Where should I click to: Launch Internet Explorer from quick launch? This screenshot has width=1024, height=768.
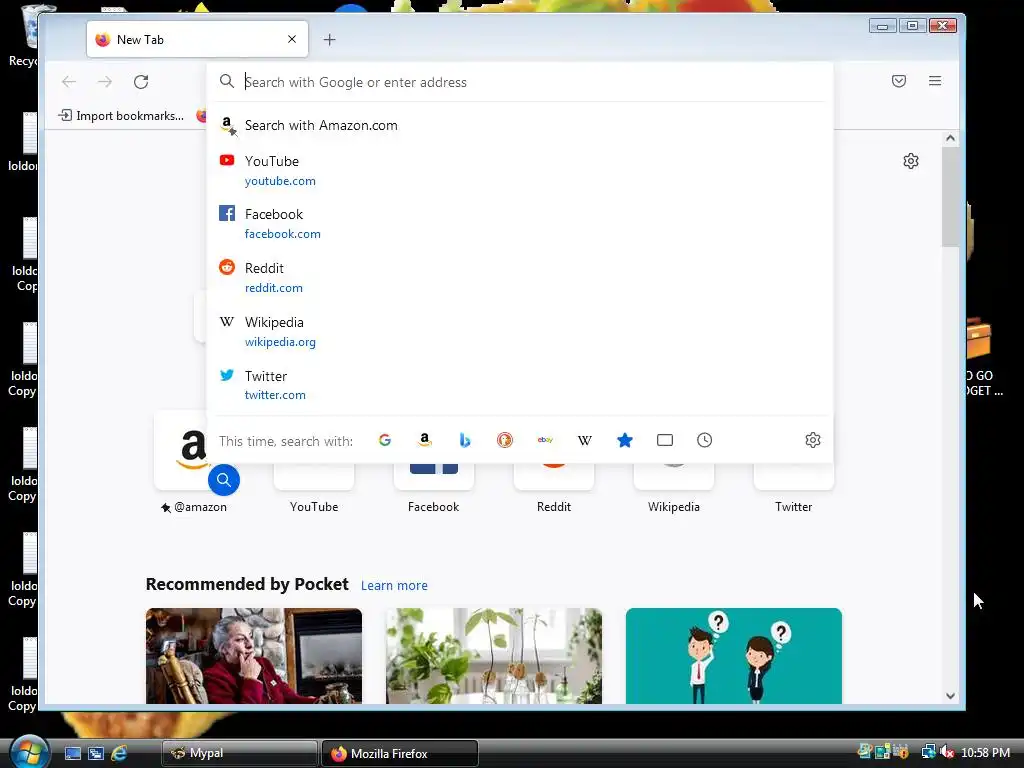[119, 754]
